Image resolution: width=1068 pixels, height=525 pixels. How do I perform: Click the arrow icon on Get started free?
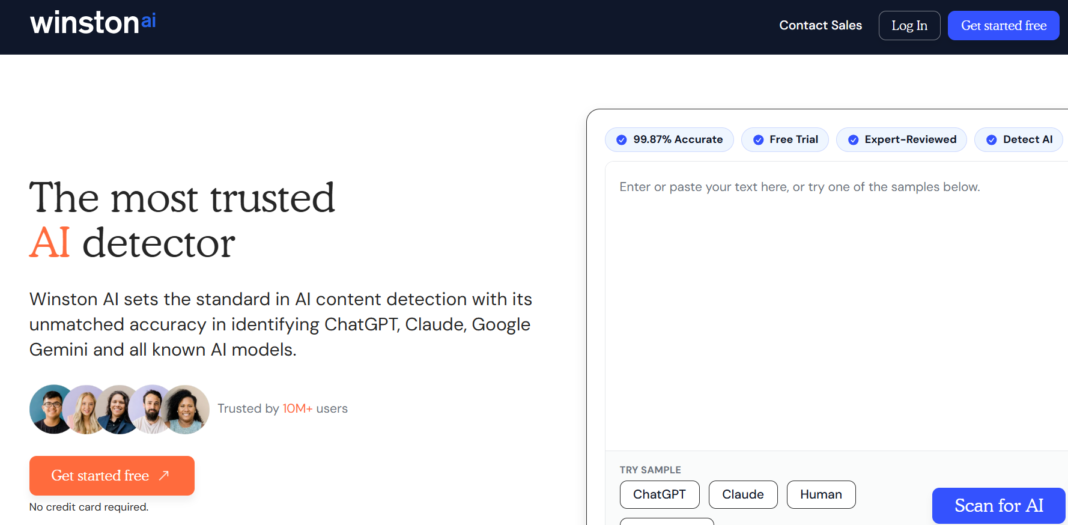tap(163, 476)
